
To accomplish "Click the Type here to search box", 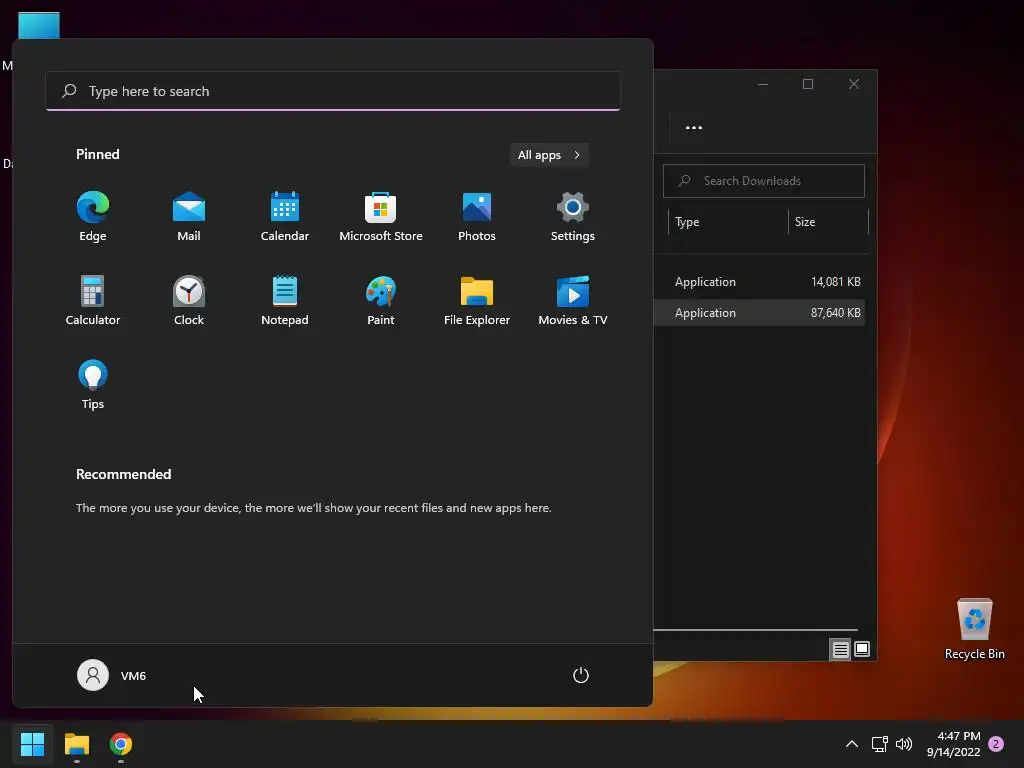I will (x=333, y=91).
